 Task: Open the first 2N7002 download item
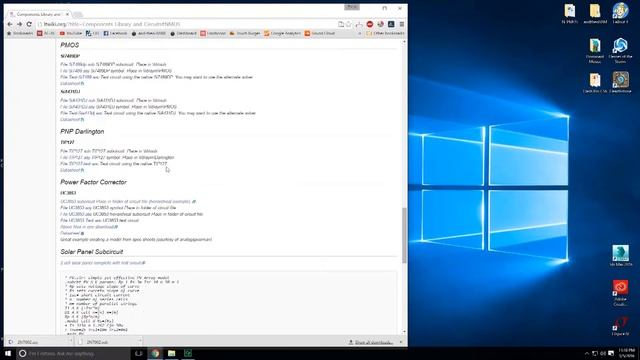[x=36, y=342]
